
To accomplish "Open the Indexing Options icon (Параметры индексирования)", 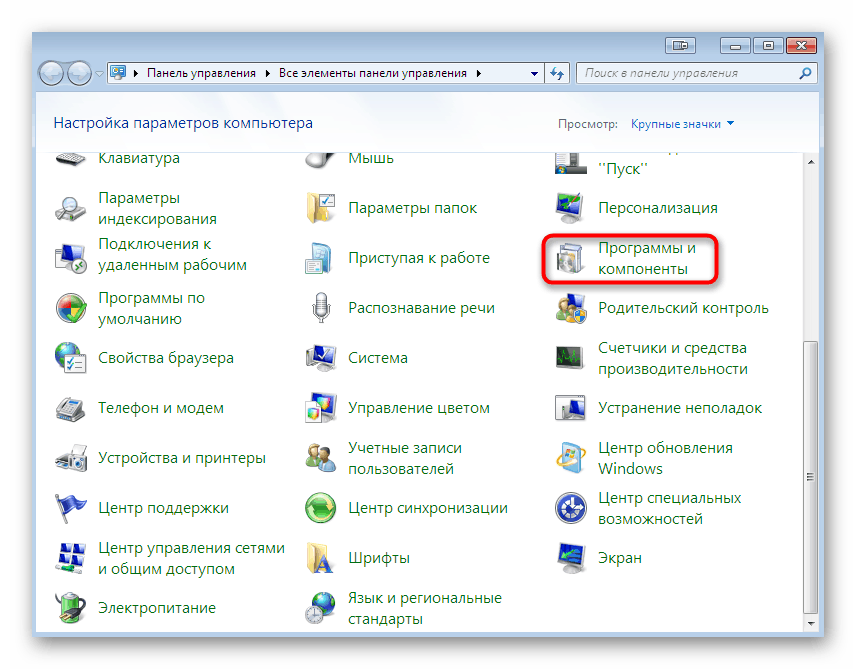I will coord(70,209).
